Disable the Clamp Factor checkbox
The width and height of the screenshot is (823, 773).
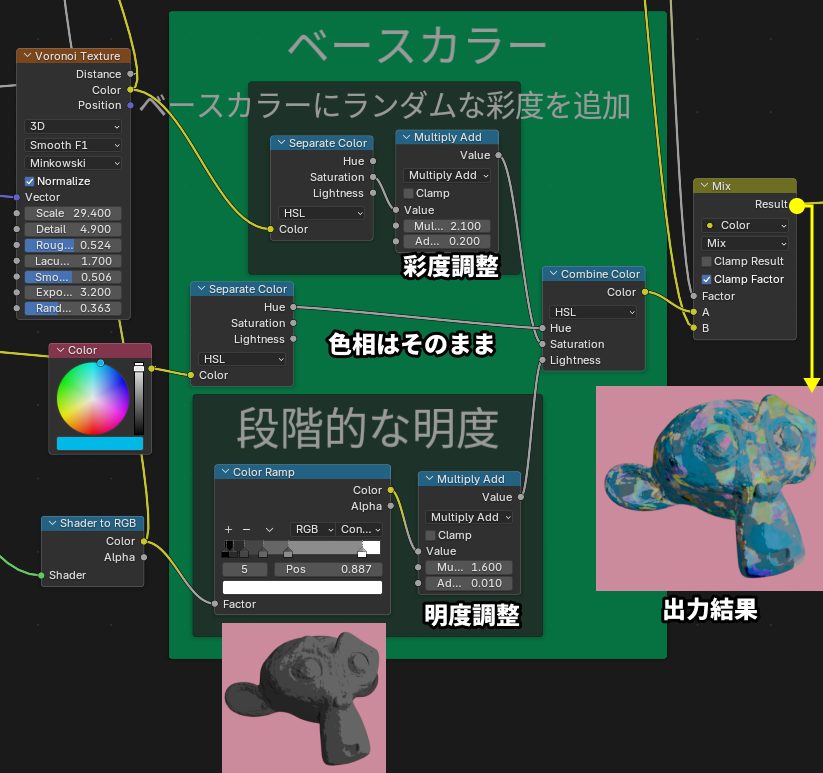point(707,279)
